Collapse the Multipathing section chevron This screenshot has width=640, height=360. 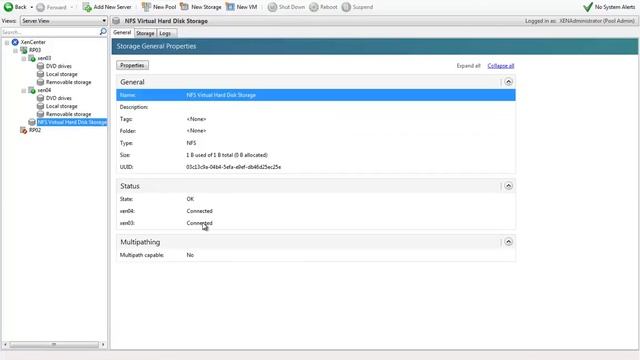pos(508,242)
